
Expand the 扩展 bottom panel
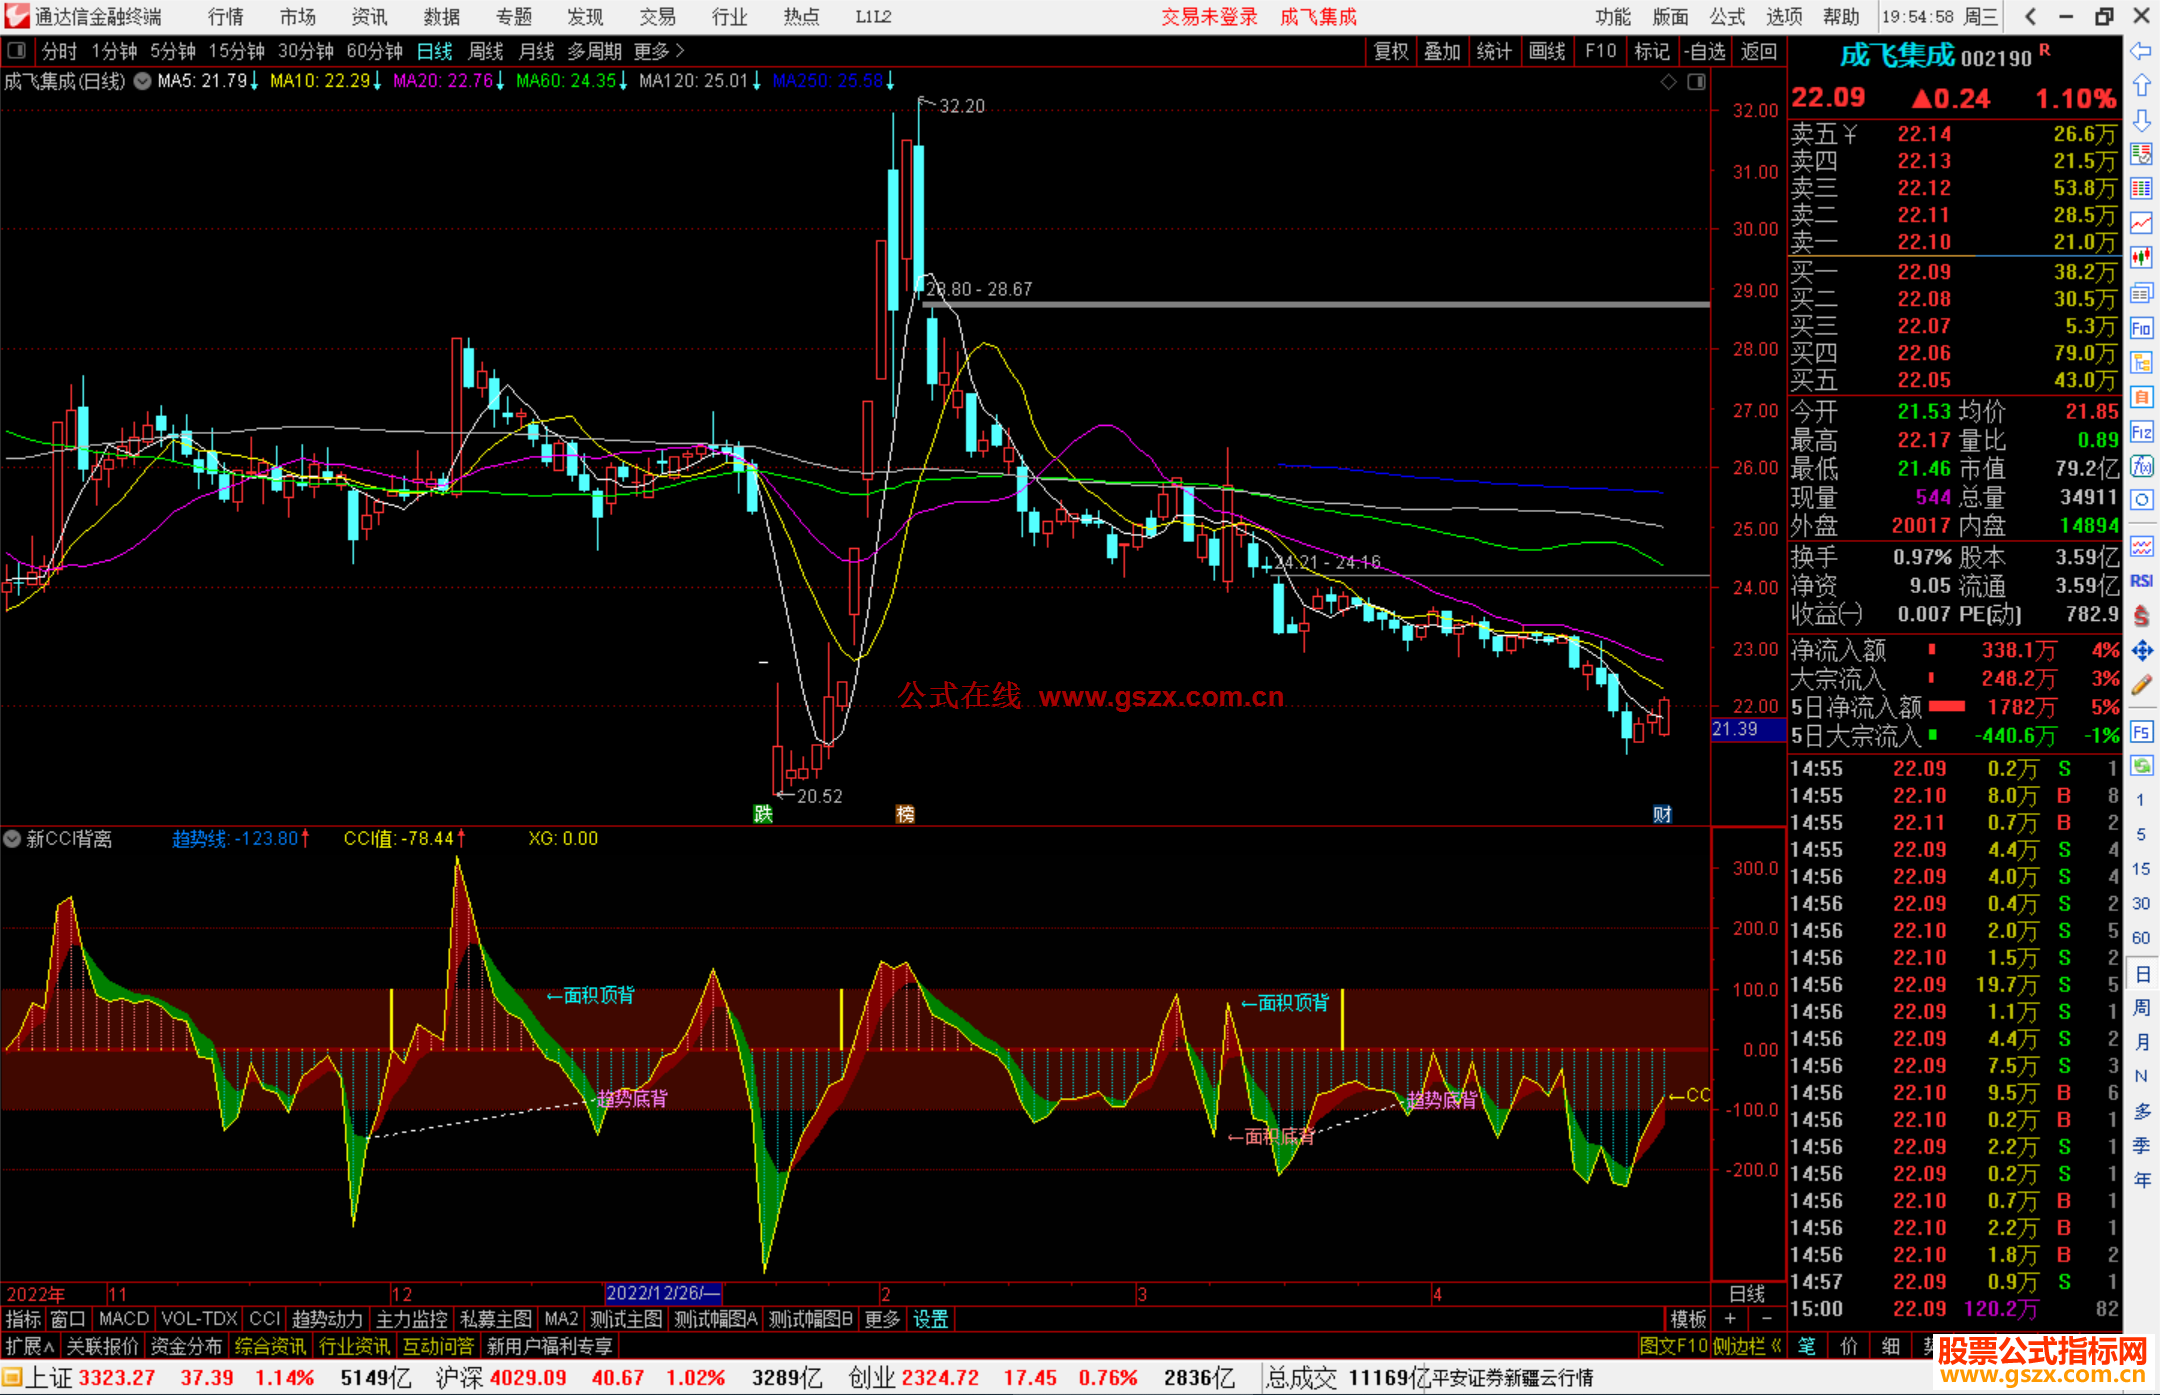tap(30, 1346)
